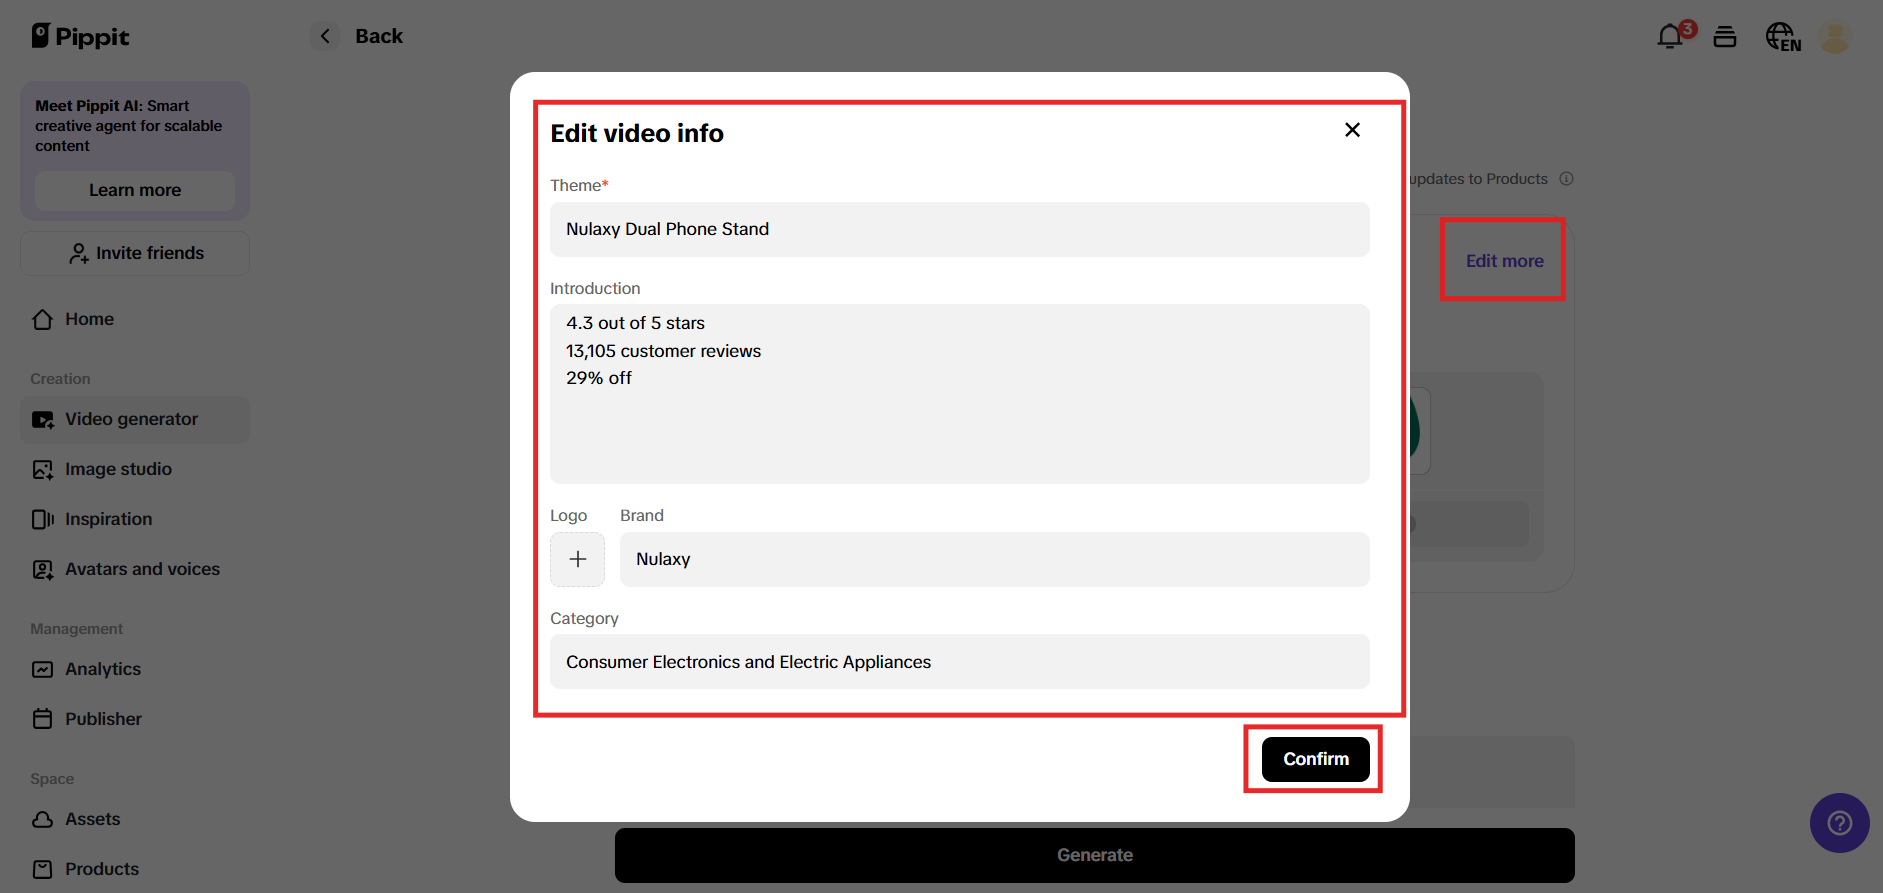Open the help question mark button
1883x893 pixels.
pyautogui.click(x=1840, y=823)
